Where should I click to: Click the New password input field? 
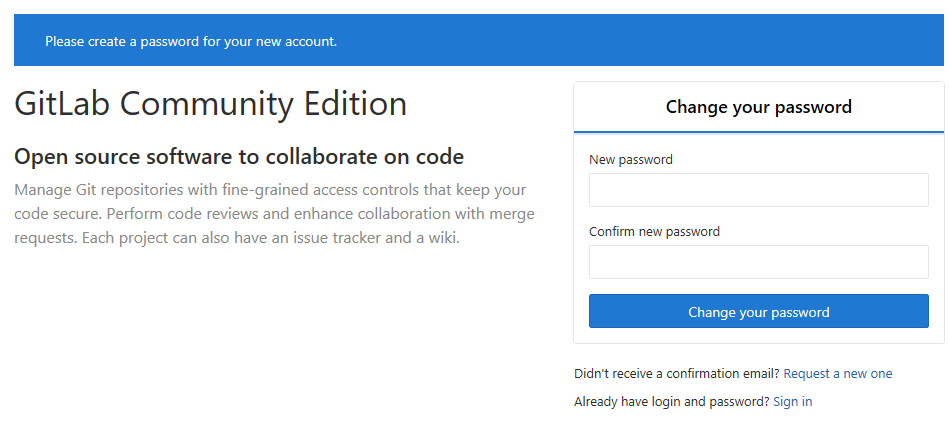point(758,191)
